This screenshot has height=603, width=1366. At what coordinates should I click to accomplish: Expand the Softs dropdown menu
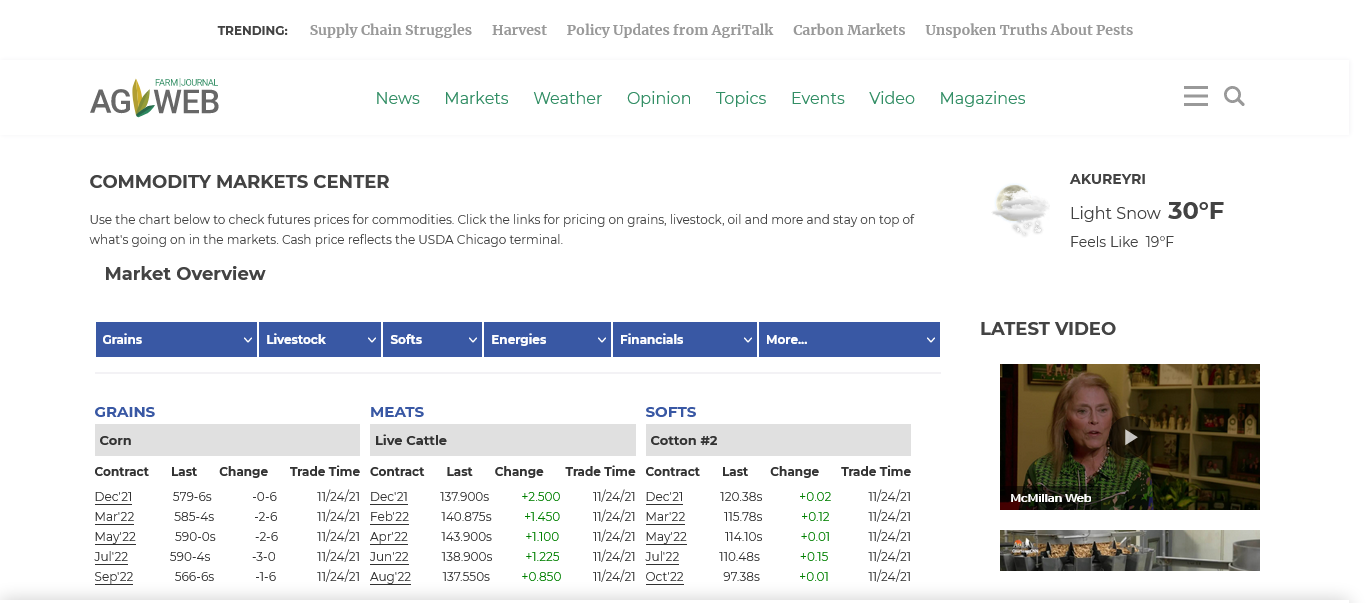[x=432, y=339]
